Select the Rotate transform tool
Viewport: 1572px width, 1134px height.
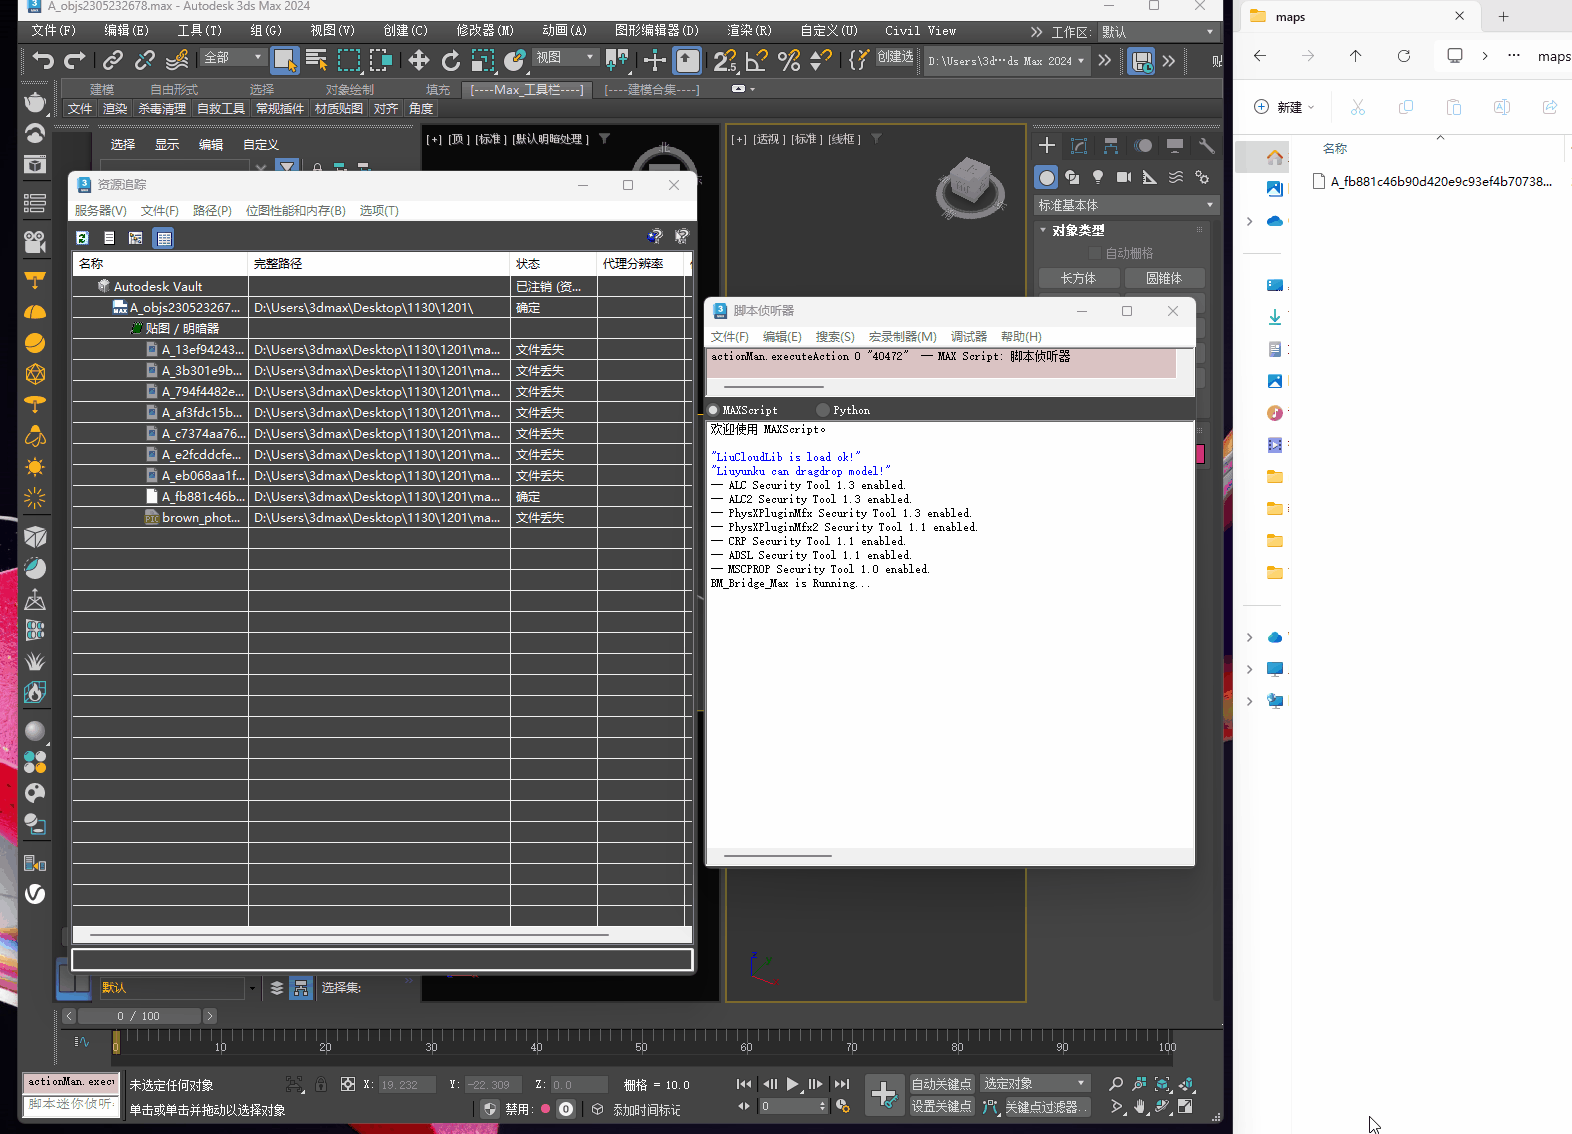click(451, 61)
